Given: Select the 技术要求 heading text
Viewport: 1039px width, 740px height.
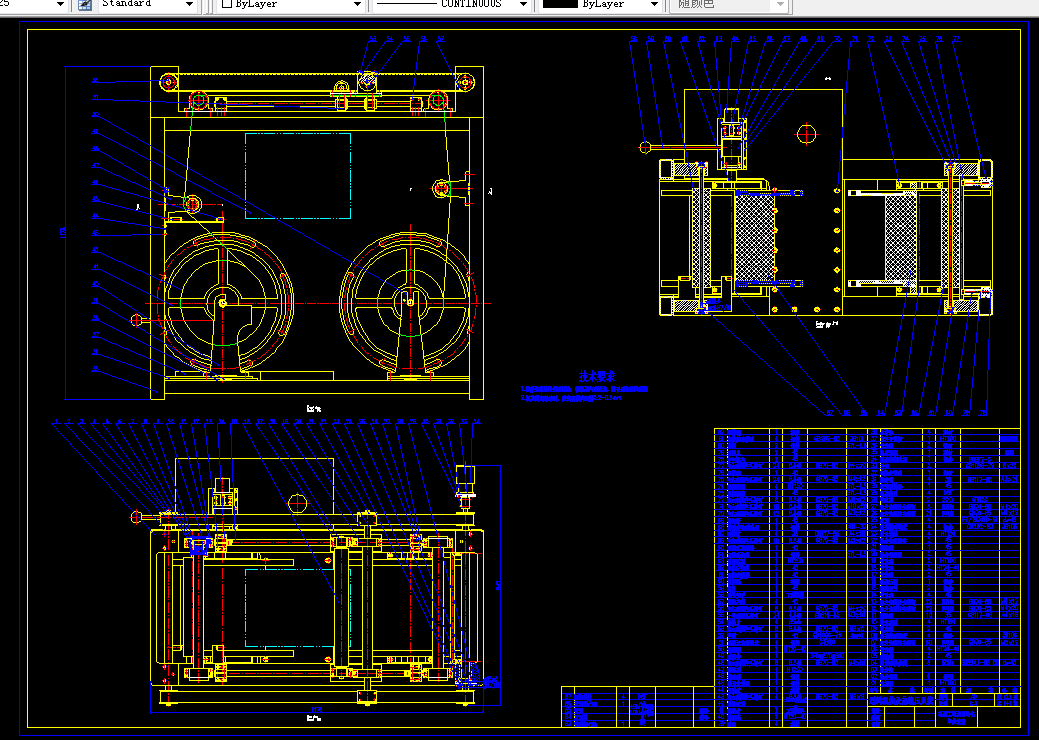Looking at the screenshot, I should pyautogui.click(x=596, y=376).
